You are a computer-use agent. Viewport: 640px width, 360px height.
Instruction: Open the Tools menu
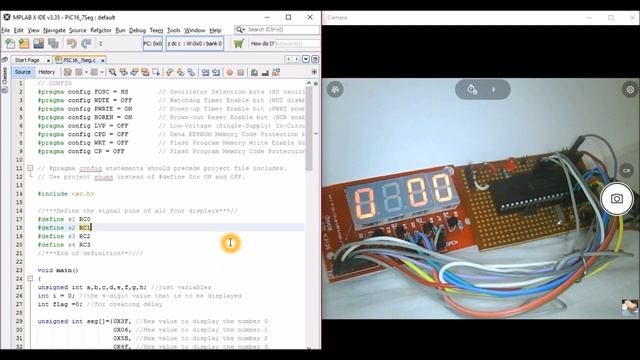click(x=173, y=30)
